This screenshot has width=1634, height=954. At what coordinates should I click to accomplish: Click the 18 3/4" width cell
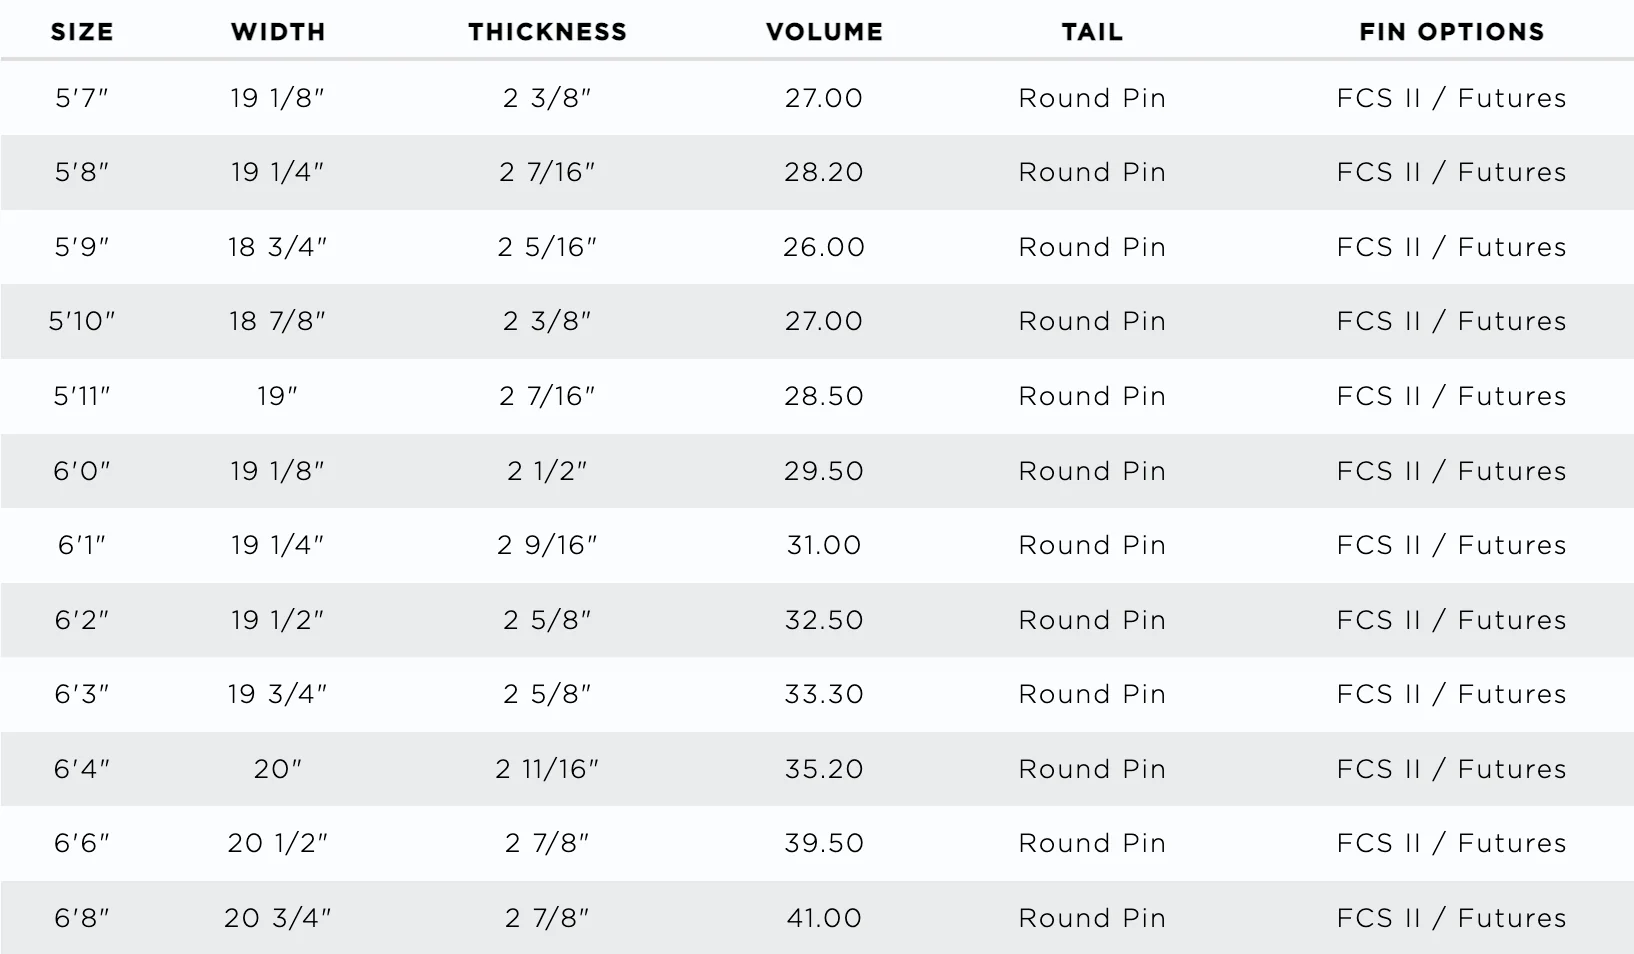278,247
